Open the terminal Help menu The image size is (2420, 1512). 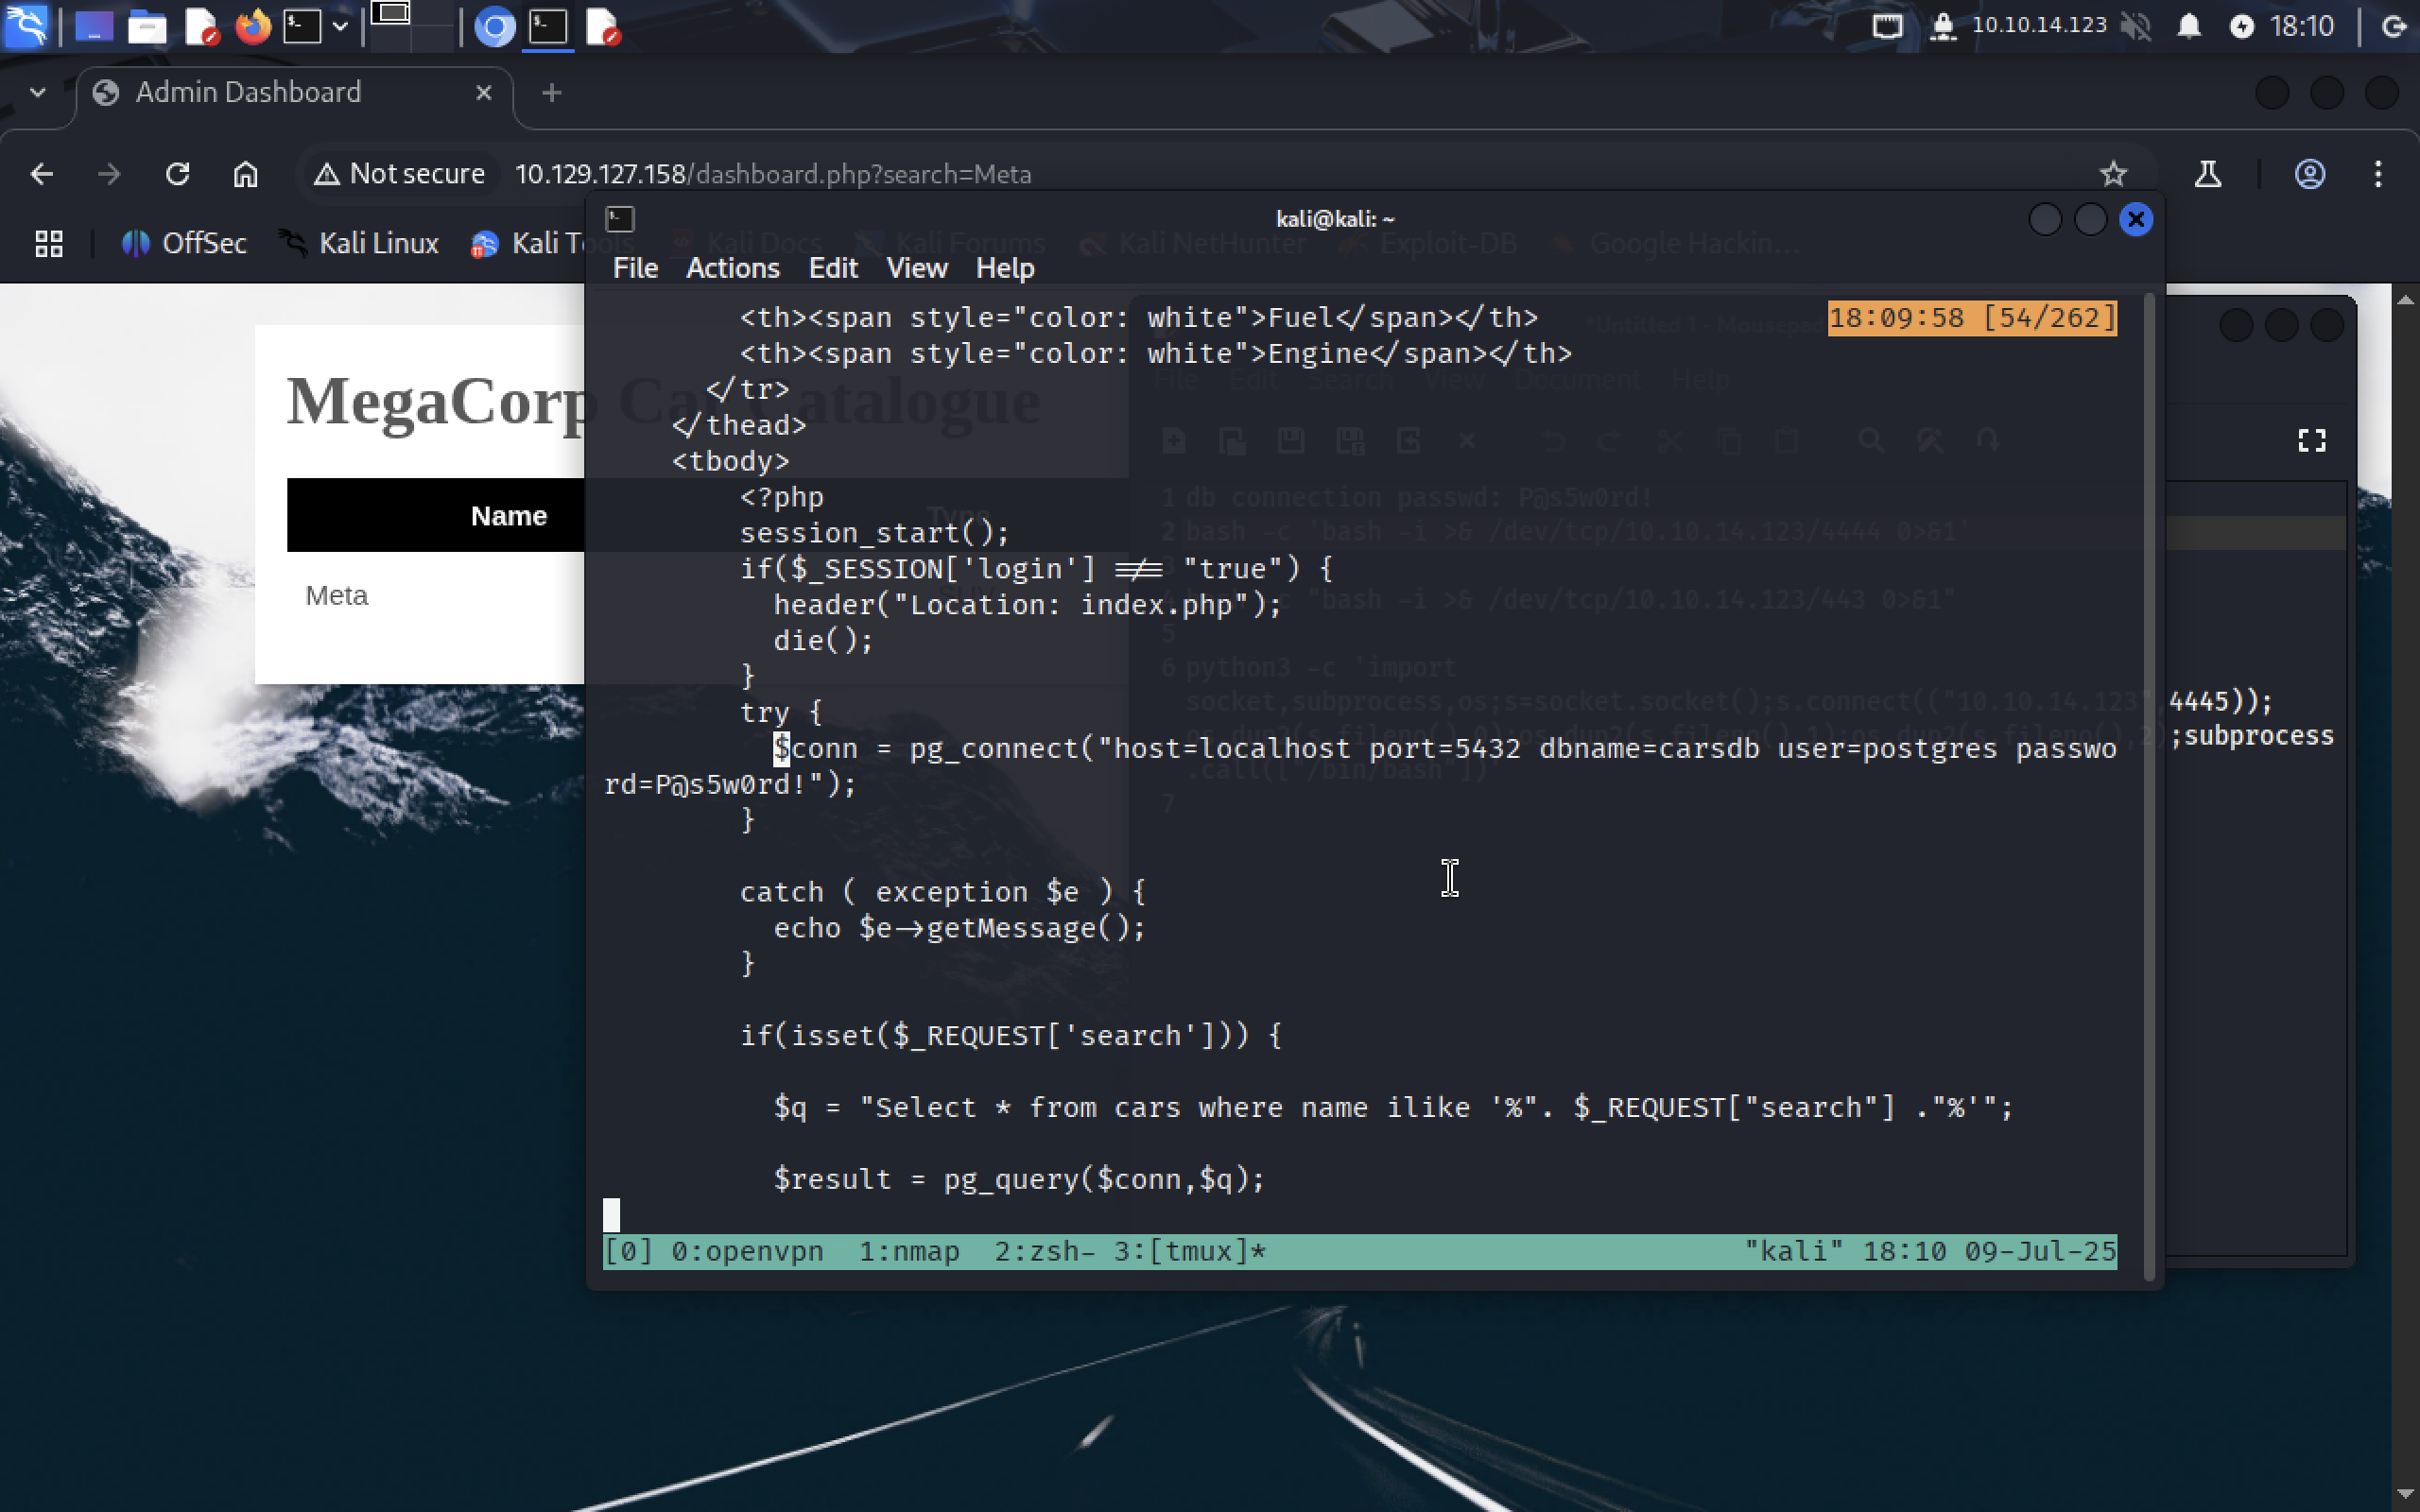[x=1004, y=268]
